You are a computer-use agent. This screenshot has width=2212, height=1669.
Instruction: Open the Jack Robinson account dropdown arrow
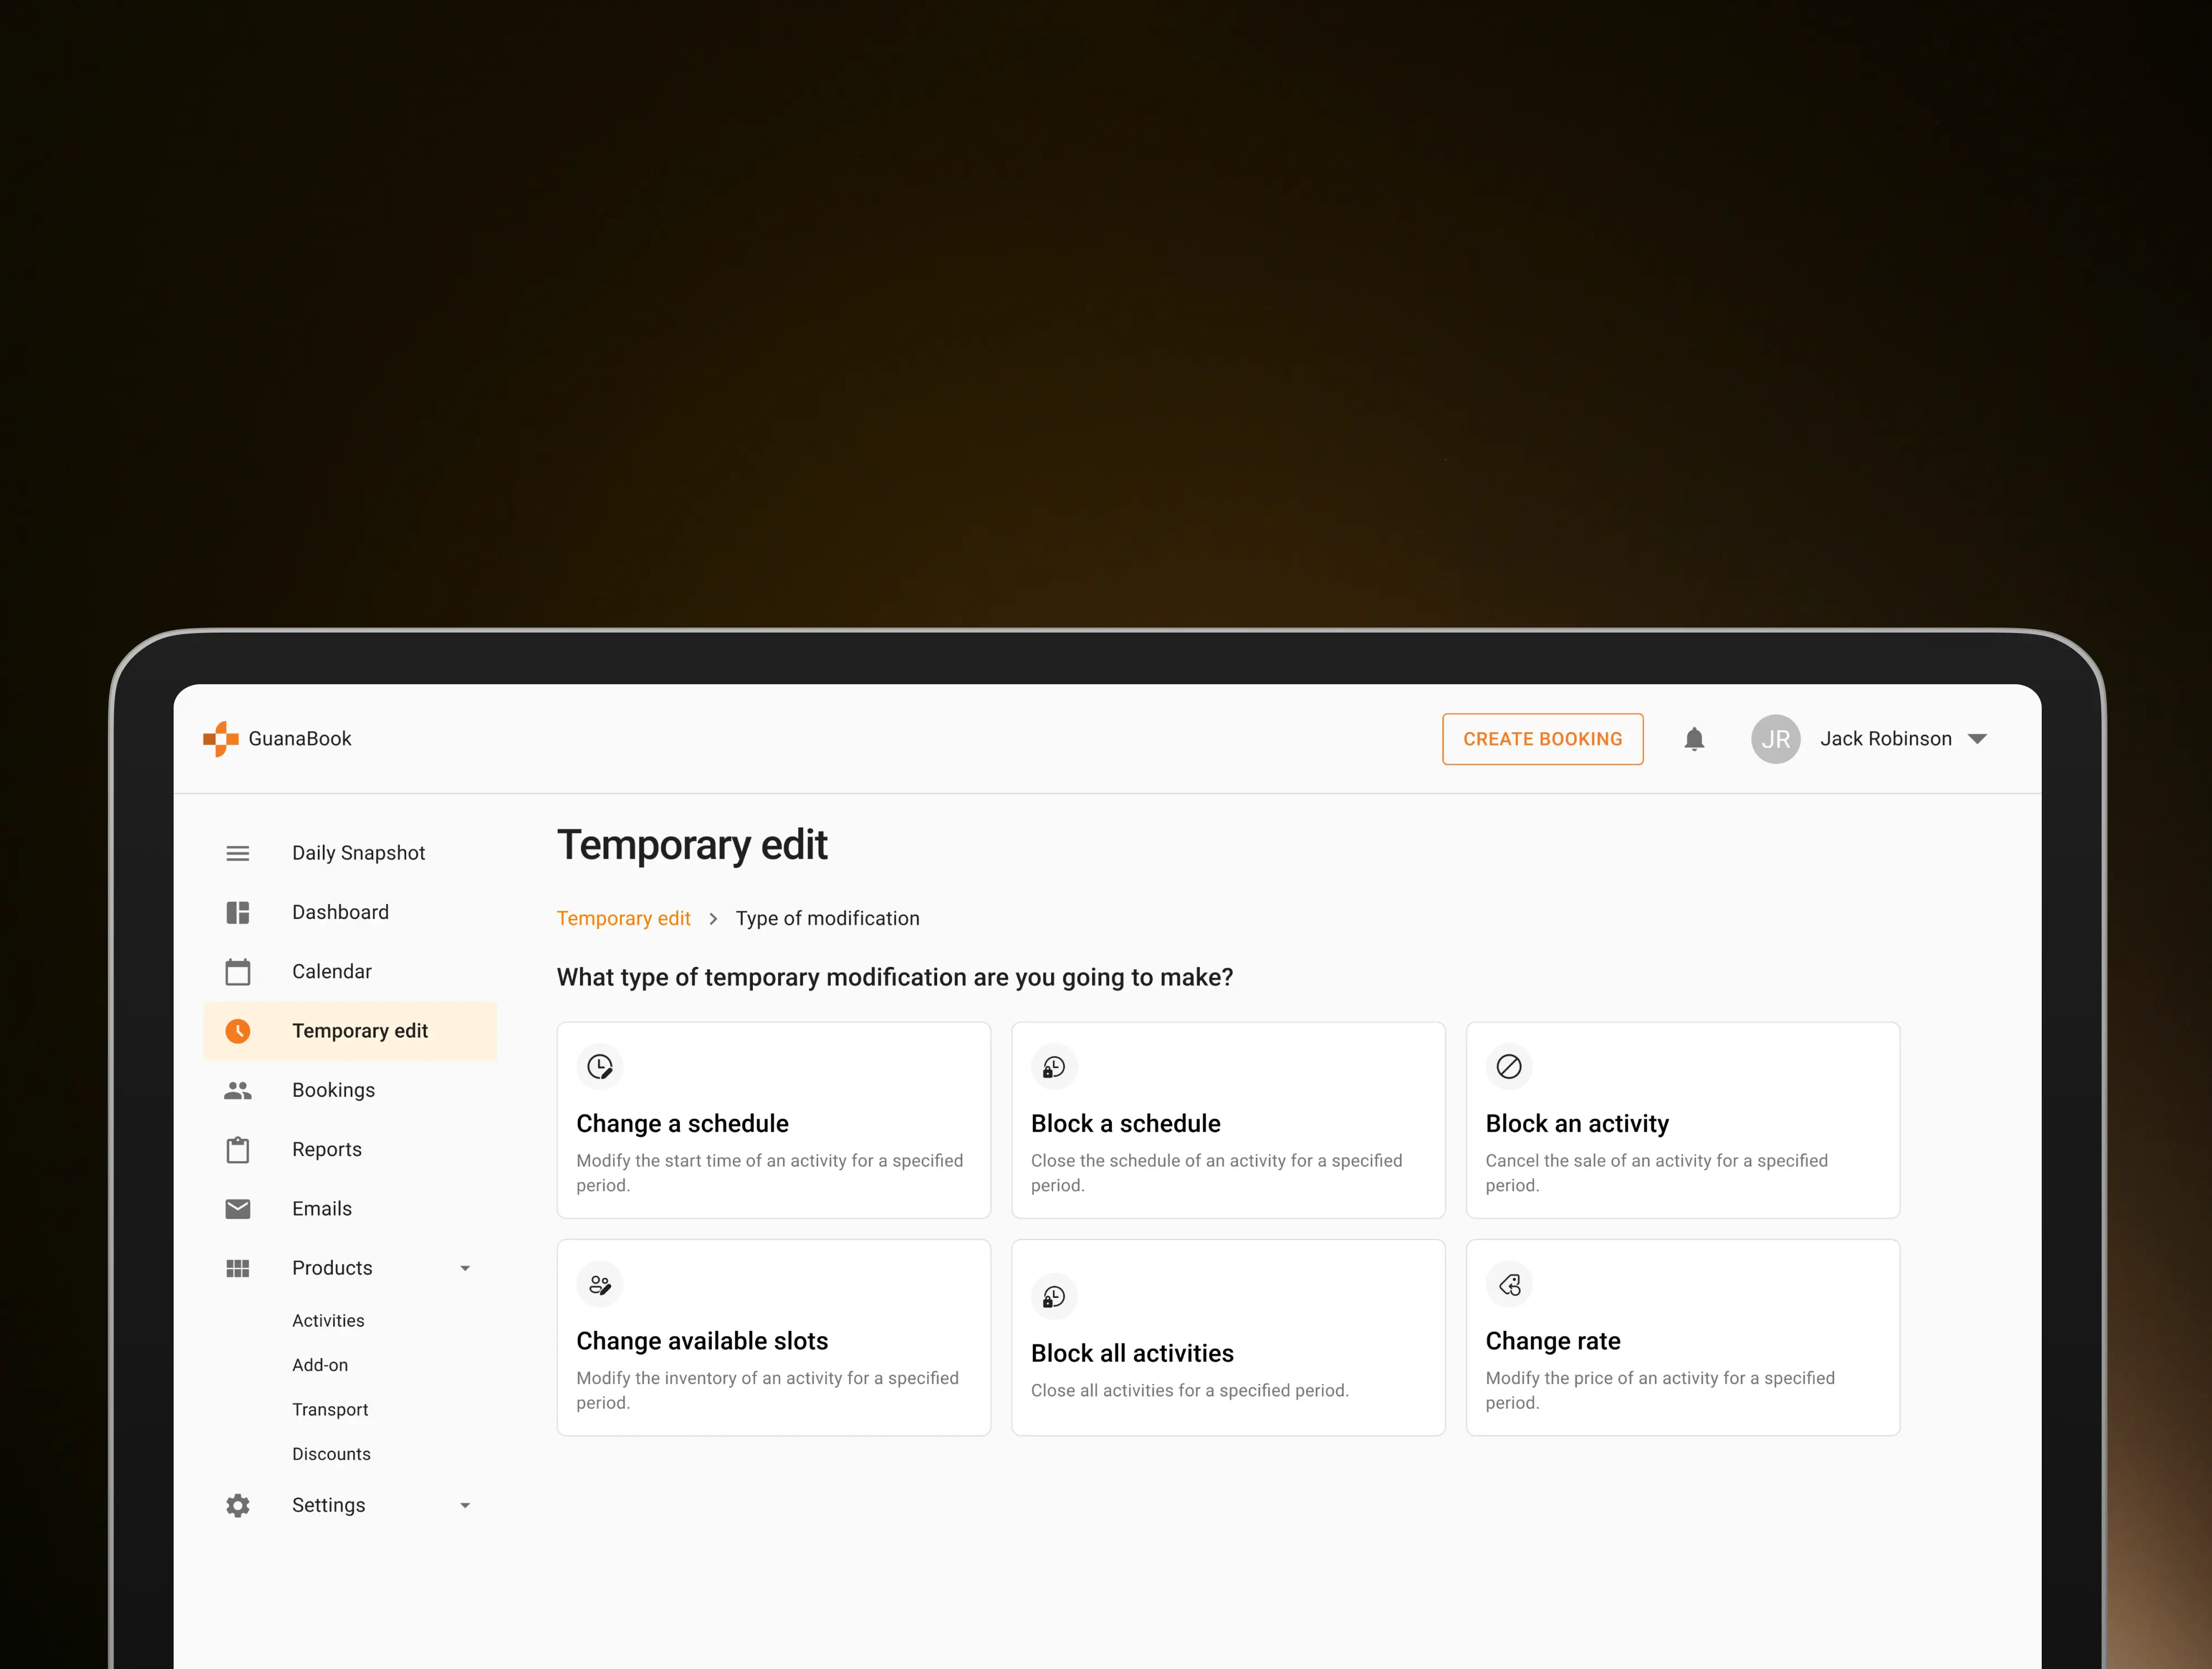1977,739
